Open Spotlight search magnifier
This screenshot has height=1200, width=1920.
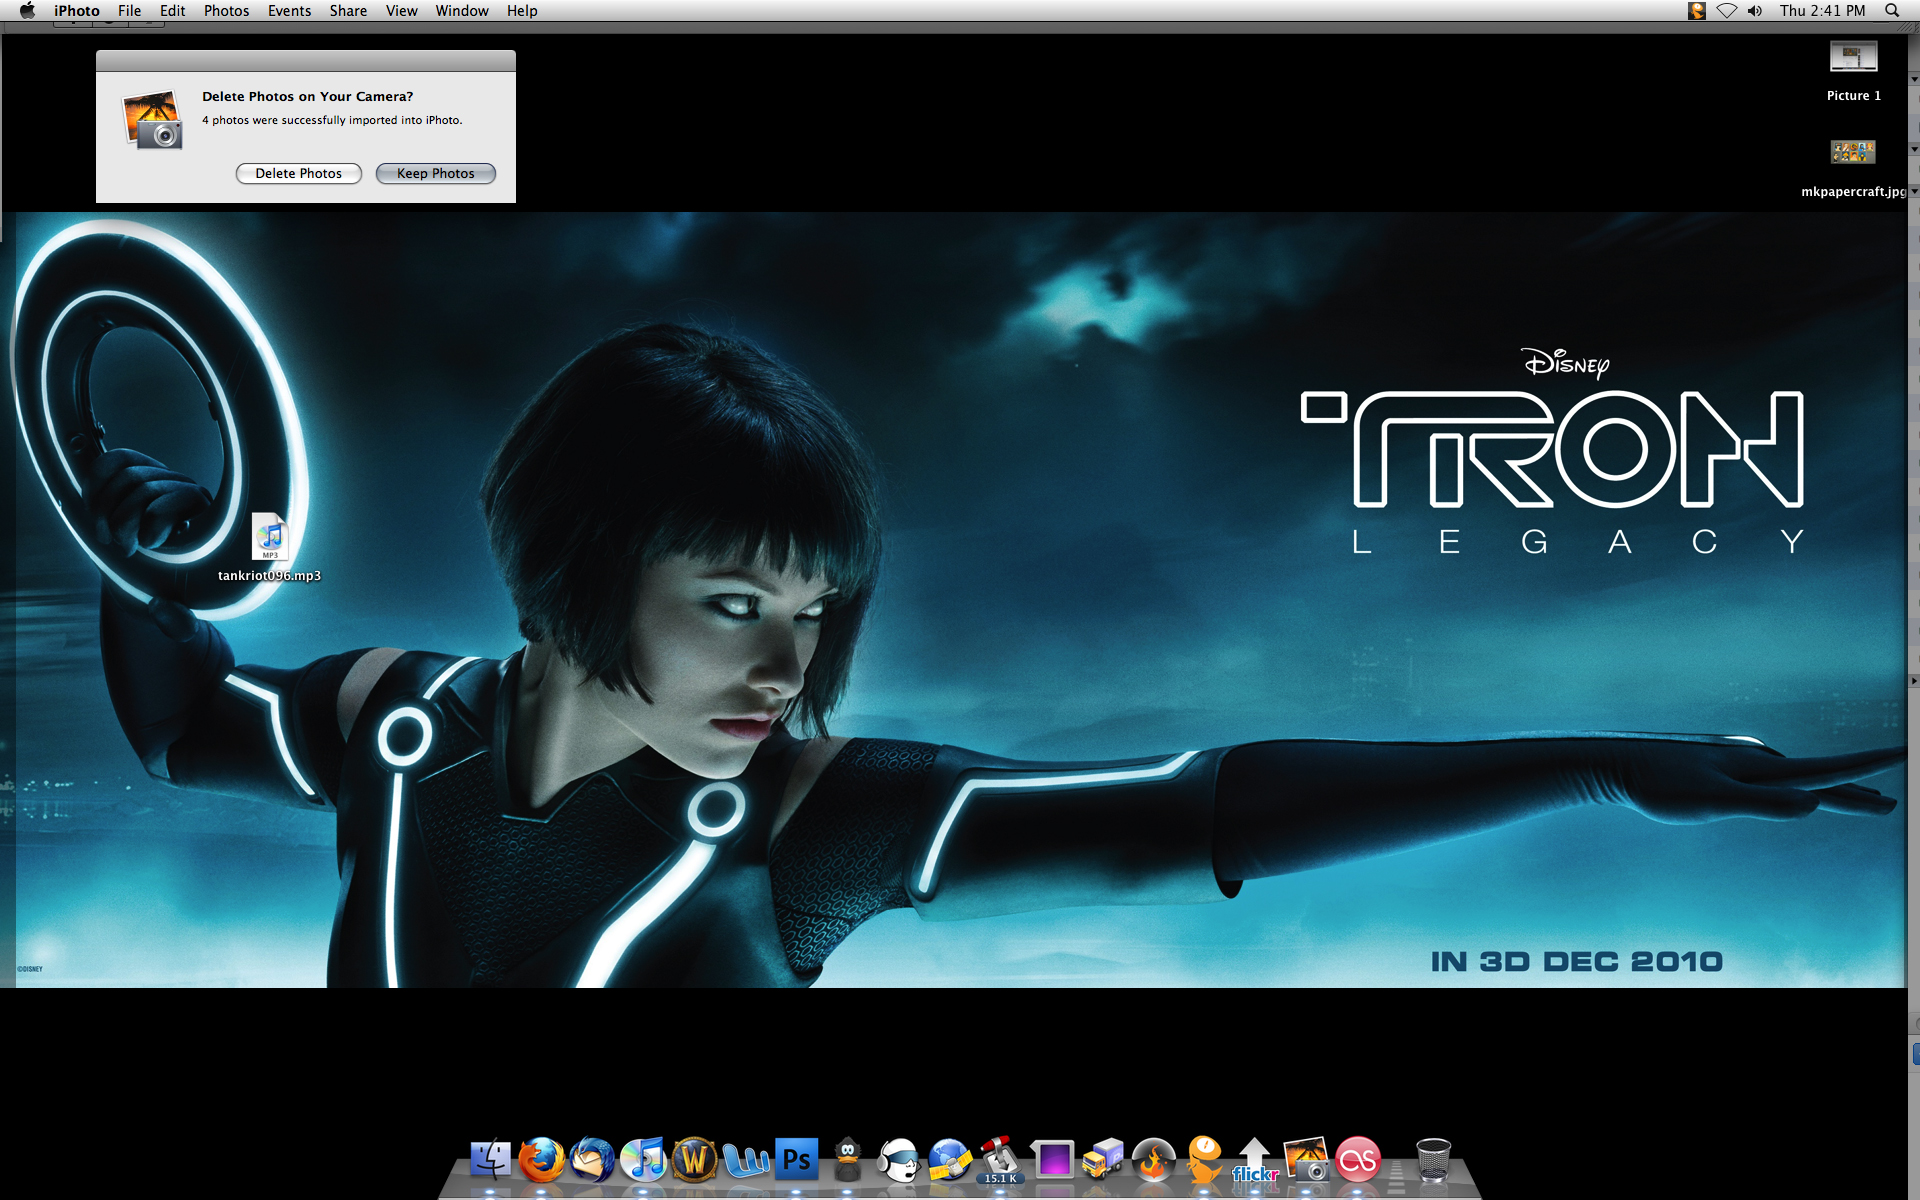(1892, 11)
